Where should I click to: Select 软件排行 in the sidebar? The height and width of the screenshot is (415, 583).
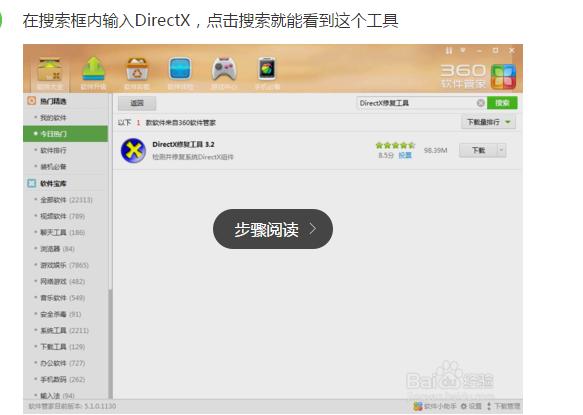click(53, 150)
